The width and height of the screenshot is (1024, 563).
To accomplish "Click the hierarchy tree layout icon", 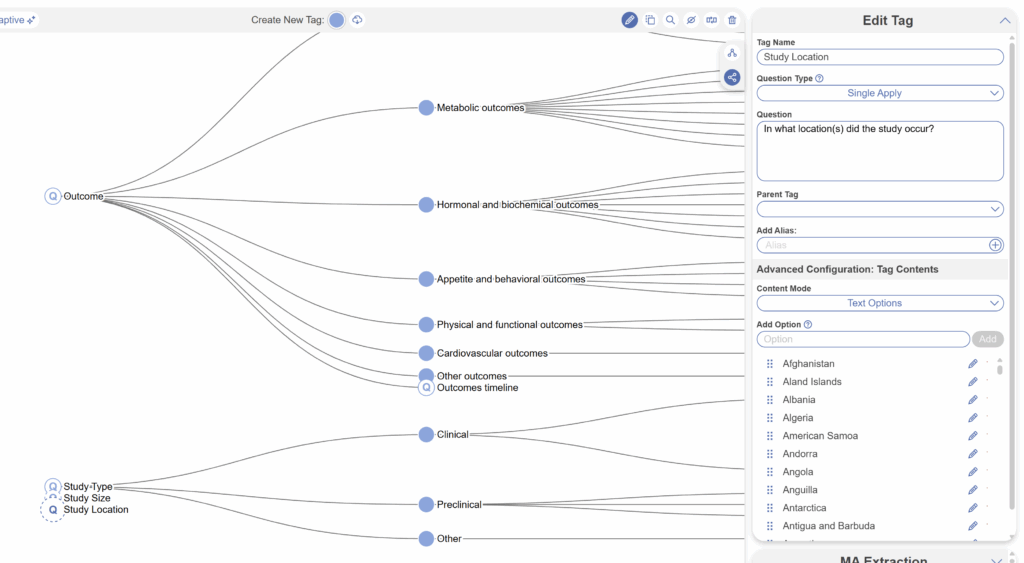I will coord(732,53).
